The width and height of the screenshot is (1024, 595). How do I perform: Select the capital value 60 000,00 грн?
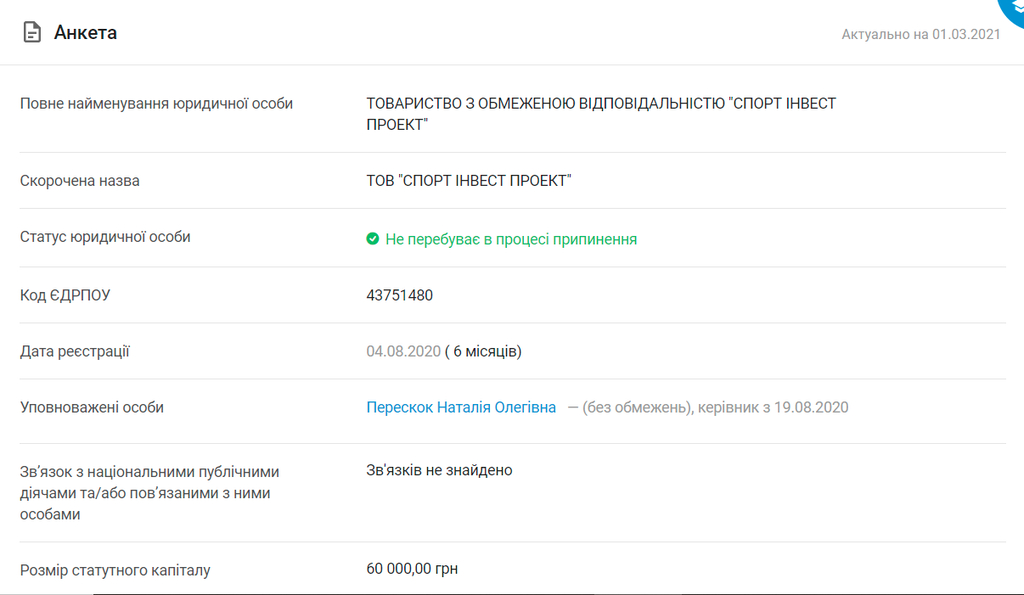412,569
